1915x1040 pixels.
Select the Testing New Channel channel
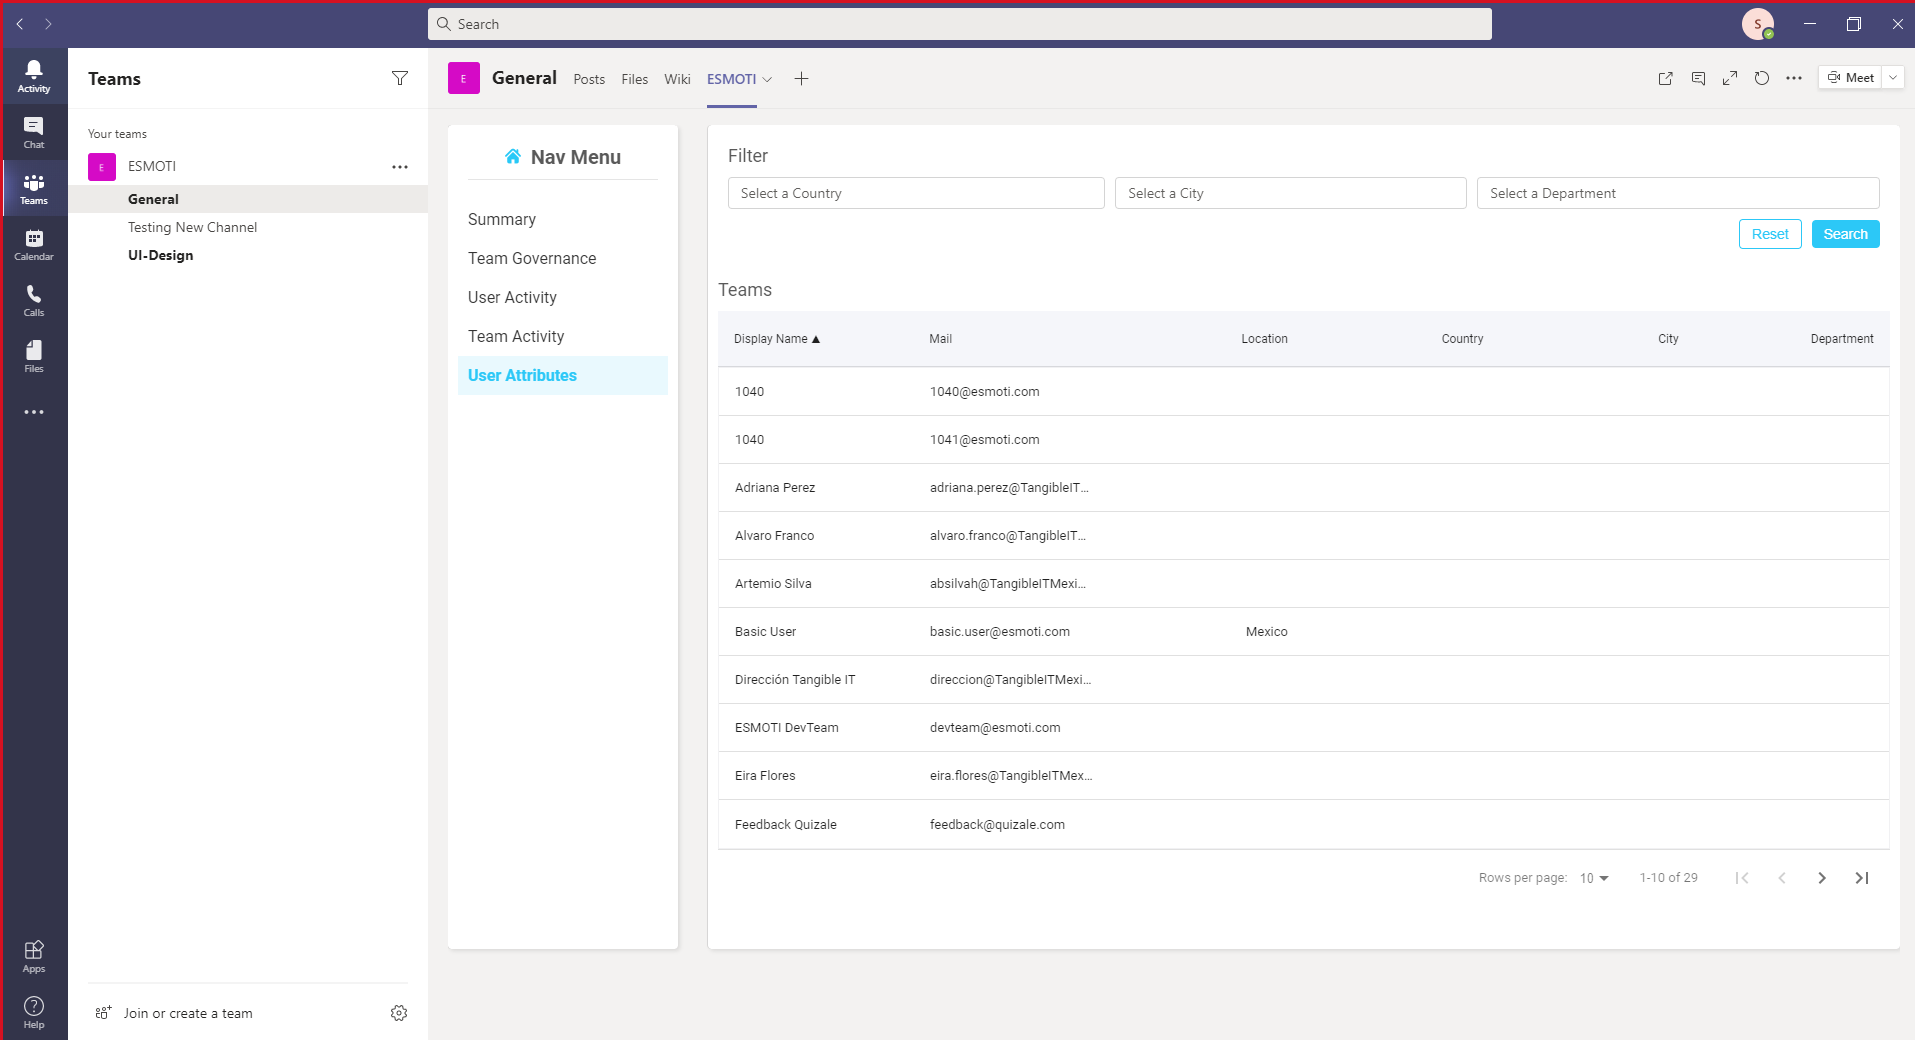pos(248,227)
